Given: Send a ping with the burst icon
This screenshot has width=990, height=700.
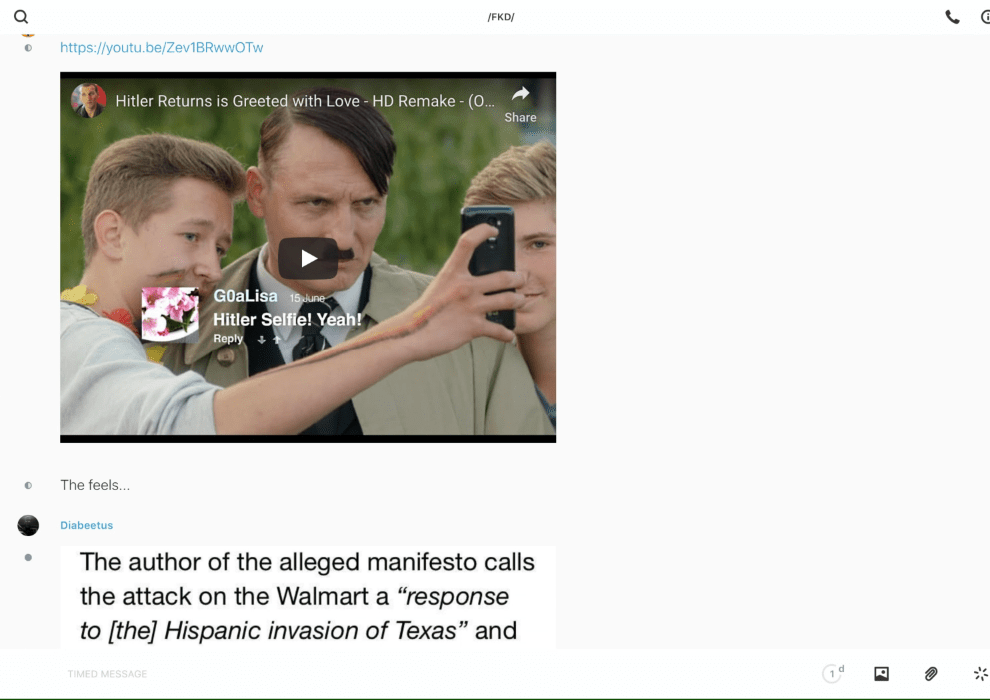Looking at the screenshot, I should point(980,674).
